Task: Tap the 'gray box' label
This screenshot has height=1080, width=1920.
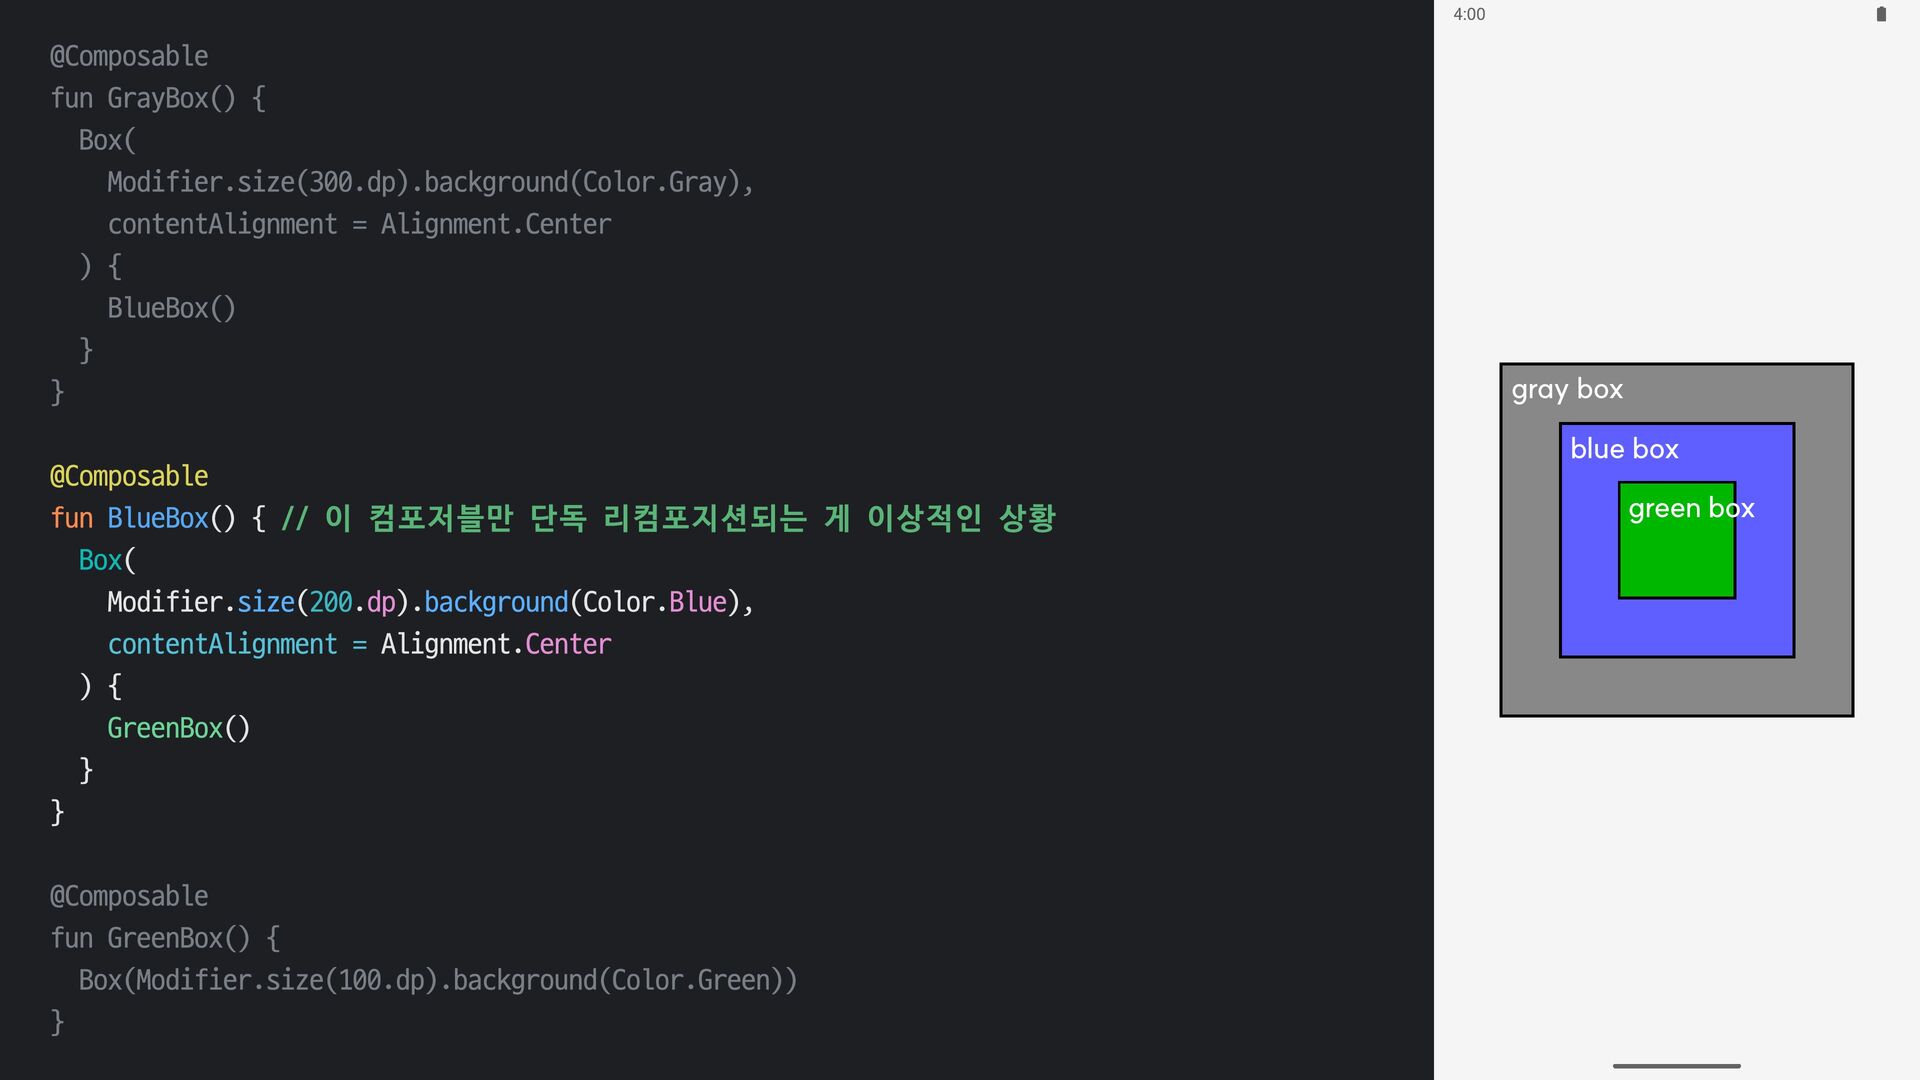Action: (x=1567, y=389)
